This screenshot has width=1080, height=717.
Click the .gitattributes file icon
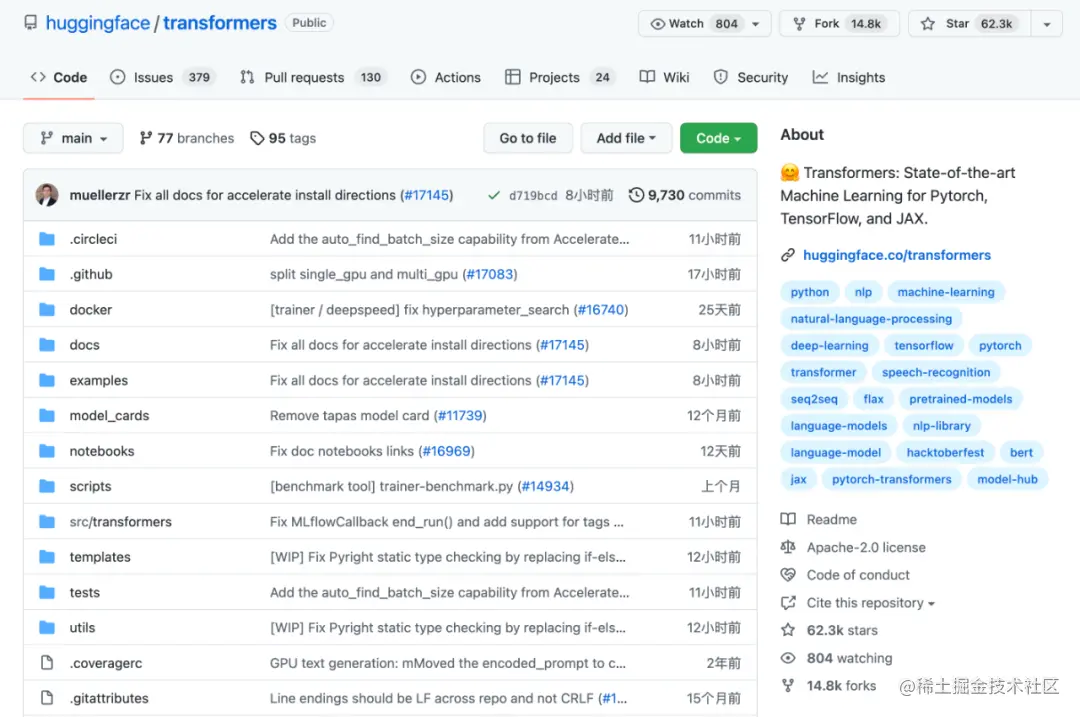[x=47, y=698]
